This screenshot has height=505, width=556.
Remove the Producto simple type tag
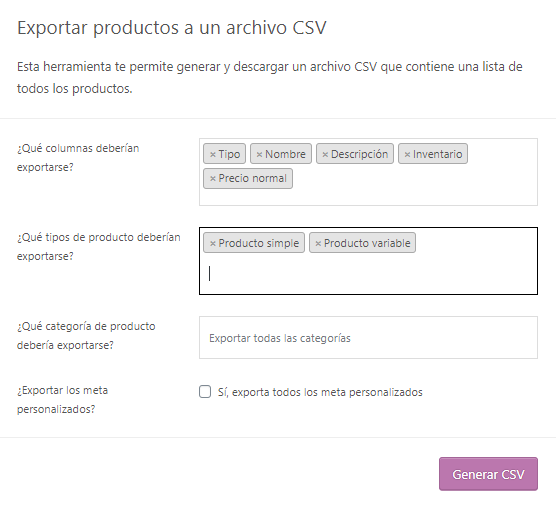[213, 244]
